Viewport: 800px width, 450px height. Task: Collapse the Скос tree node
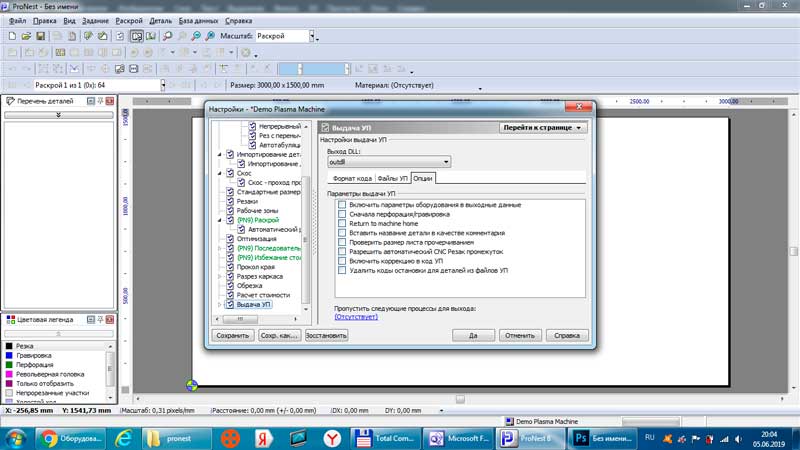pyautogui.click(x=220, y=173)
